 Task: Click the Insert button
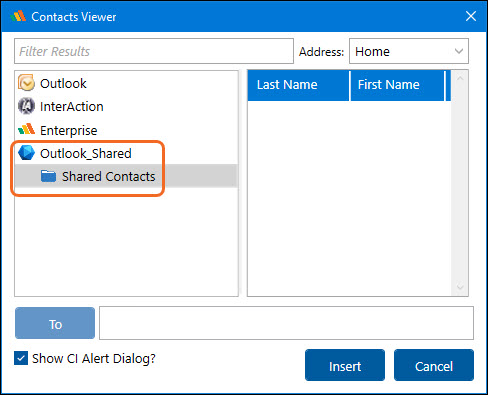tap(345, 365)
